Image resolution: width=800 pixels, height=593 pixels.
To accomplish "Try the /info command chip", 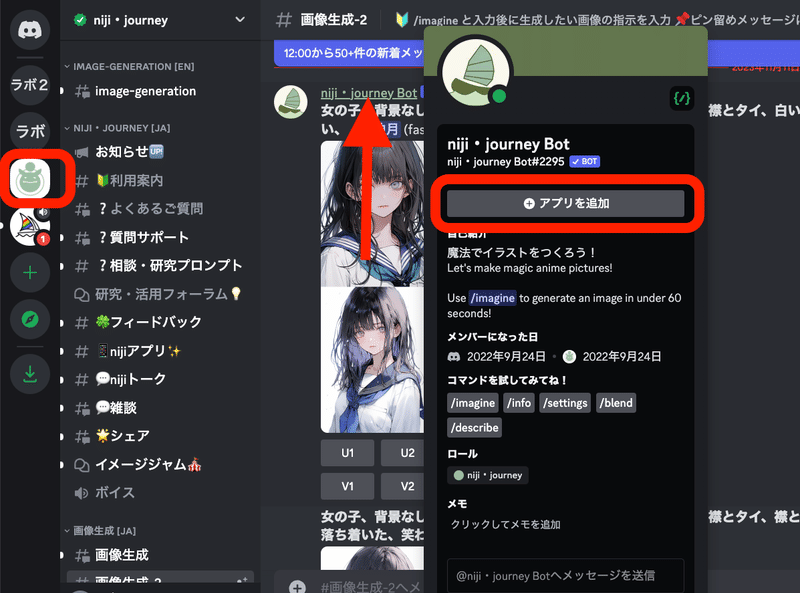I will click(x=519, y=403).
